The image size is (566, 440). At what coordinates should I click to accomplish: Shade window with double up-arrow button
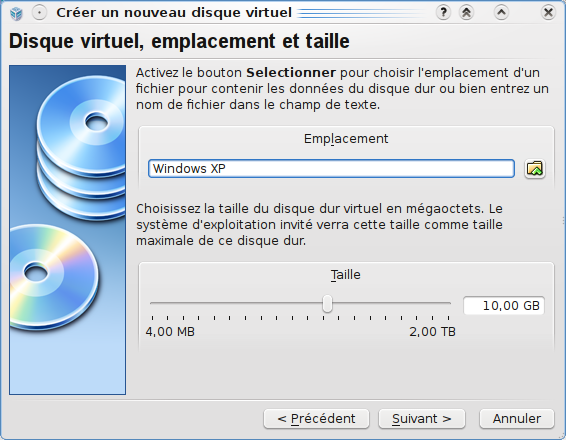[466, 13]
